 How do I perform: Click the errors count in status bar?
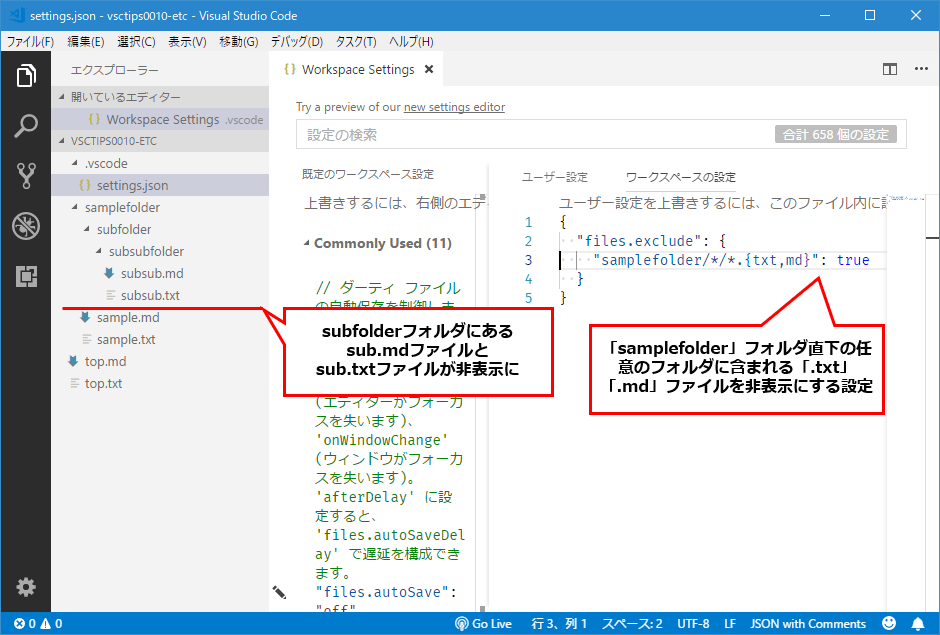pyautogui.click(x=25, y=624)
